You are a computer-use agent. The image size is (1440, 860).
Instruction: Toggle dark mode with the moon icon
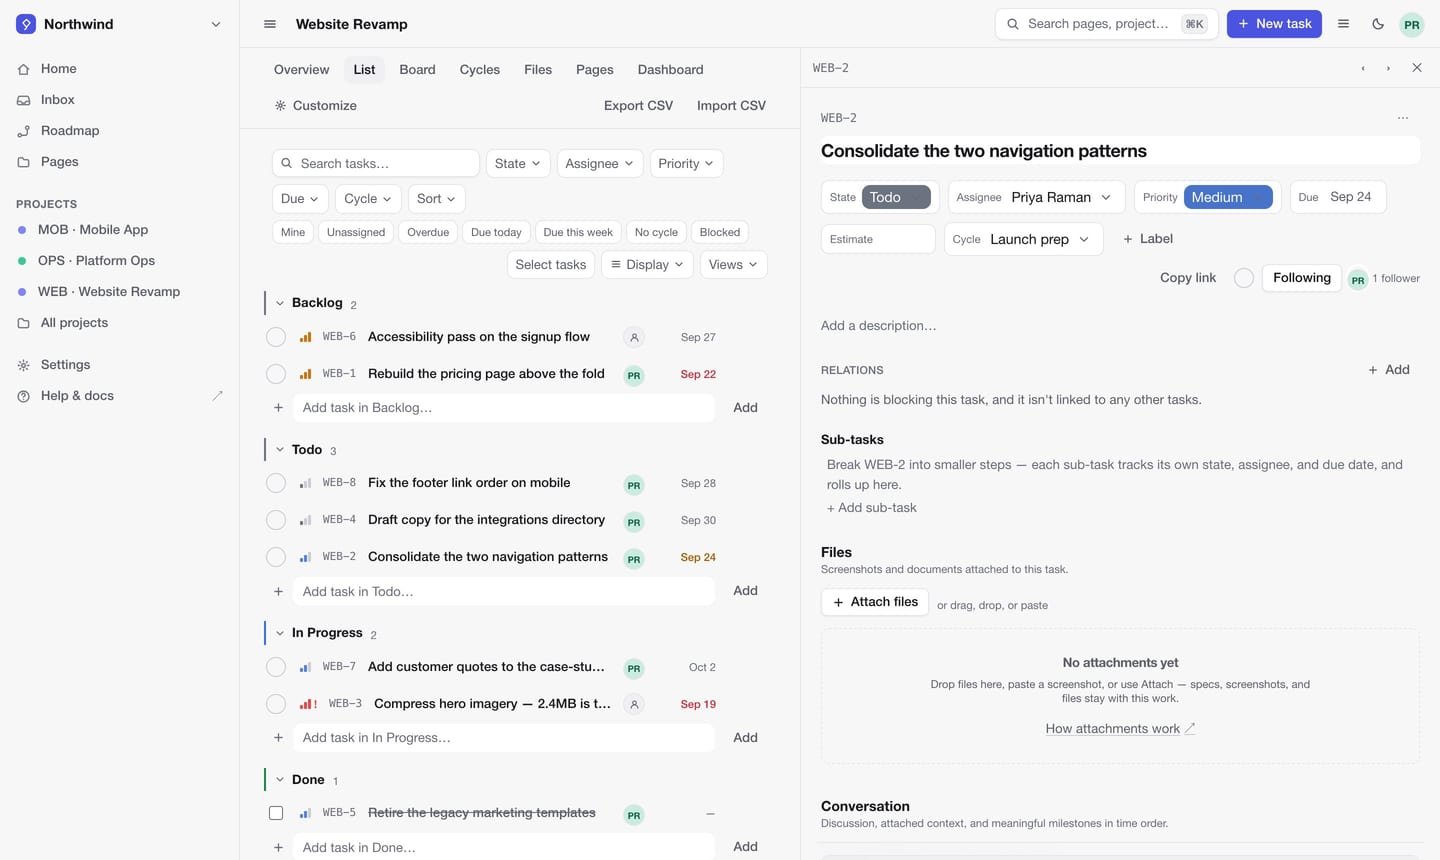(1378, 24)
